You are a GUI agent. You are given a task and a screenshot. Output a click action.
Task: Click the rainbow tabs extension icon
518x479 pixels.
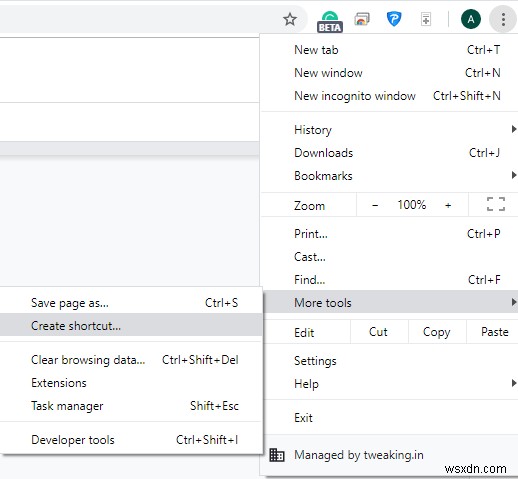point(362,19)
